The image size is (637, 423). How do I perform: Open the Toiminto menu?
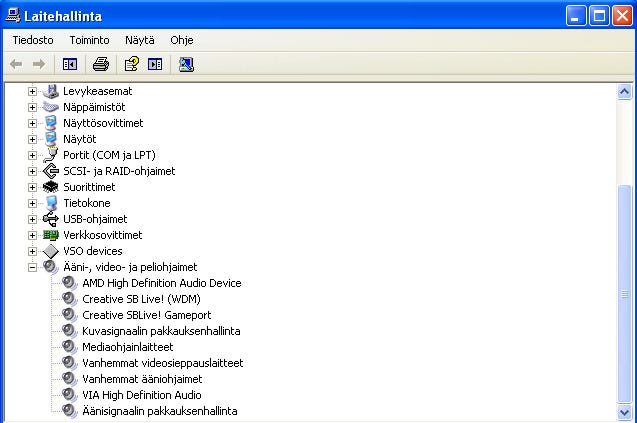[x=89, y=40]
